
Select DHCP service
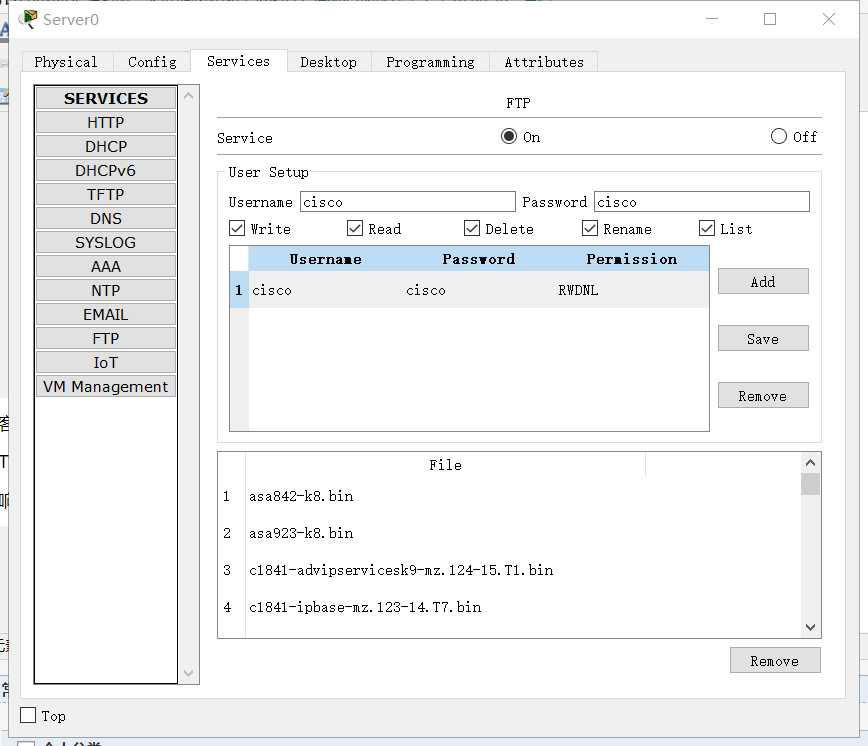pyautogui.click(x=106, y=147)
